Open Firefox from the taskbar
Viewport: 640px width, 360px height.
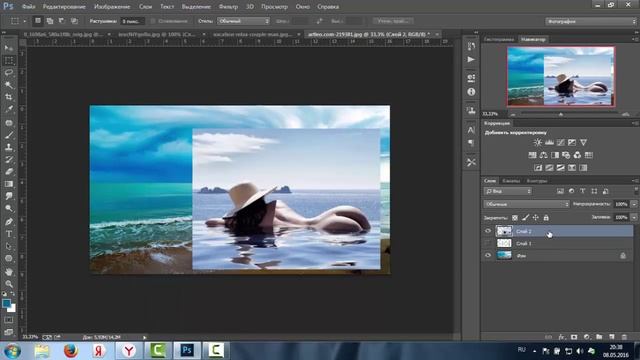point(70,351)
